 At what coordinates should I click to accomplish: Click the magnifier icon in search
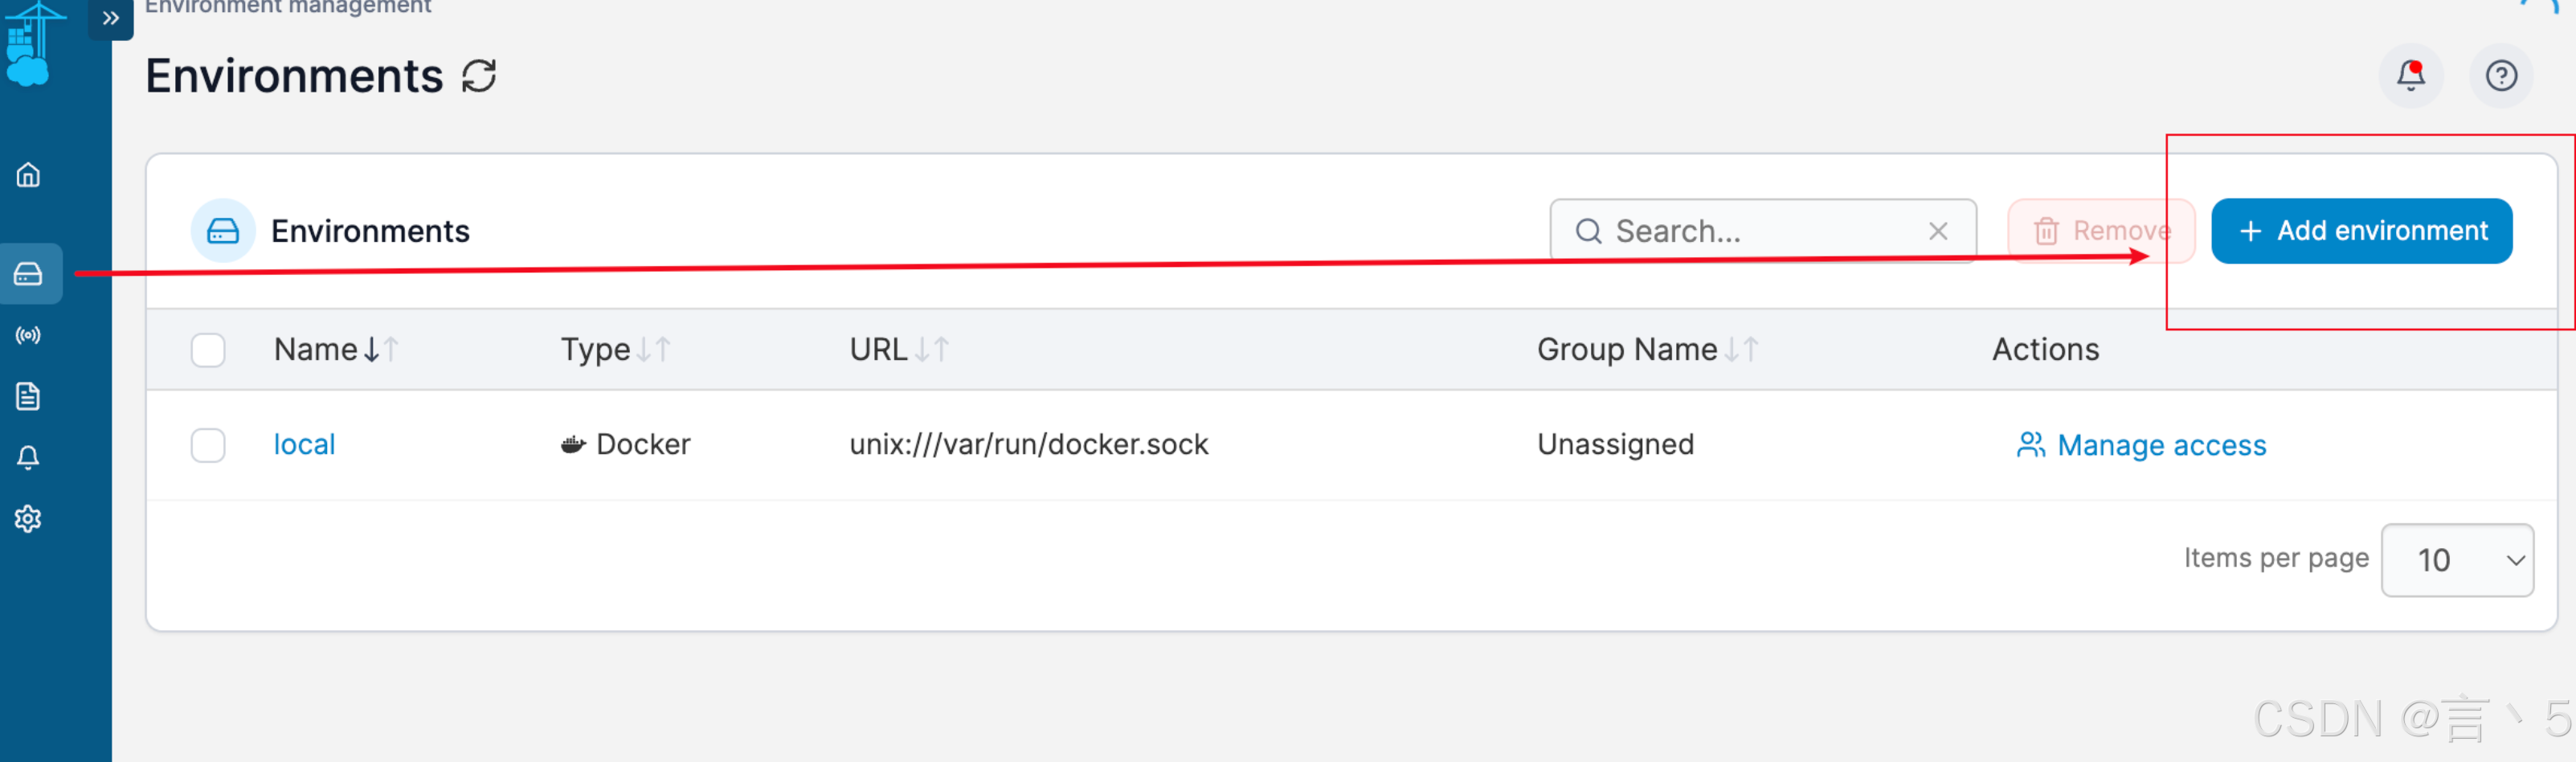(x=1588, y=231)
